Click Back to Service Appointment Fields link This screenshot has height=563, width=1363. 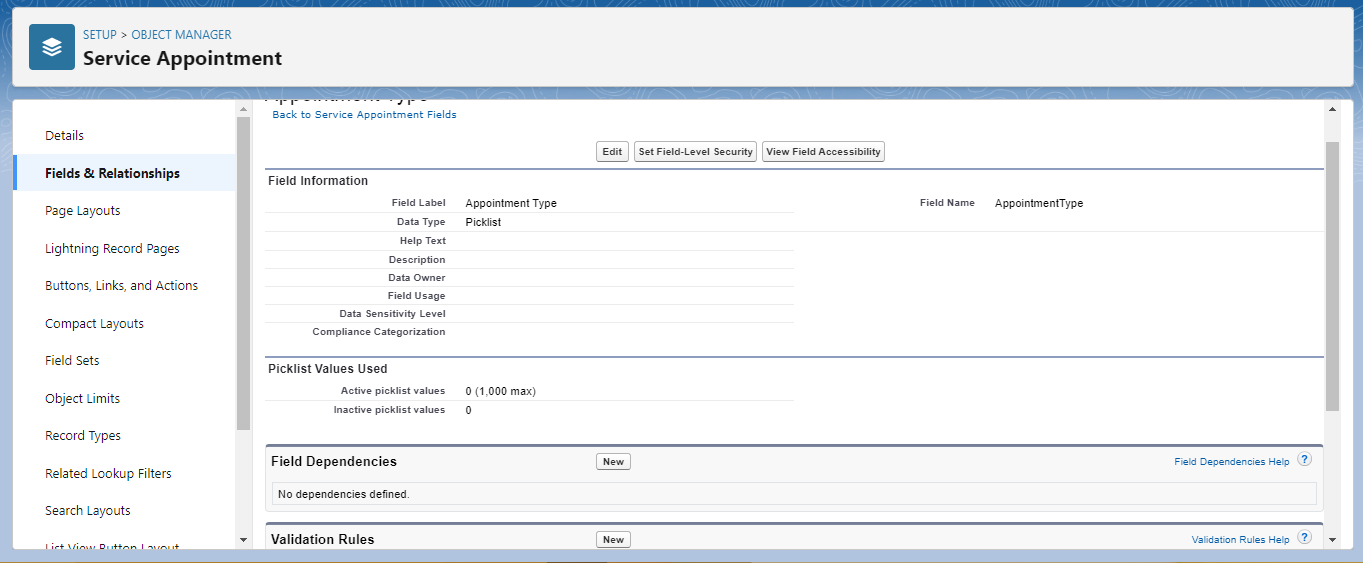pos(364,115)
